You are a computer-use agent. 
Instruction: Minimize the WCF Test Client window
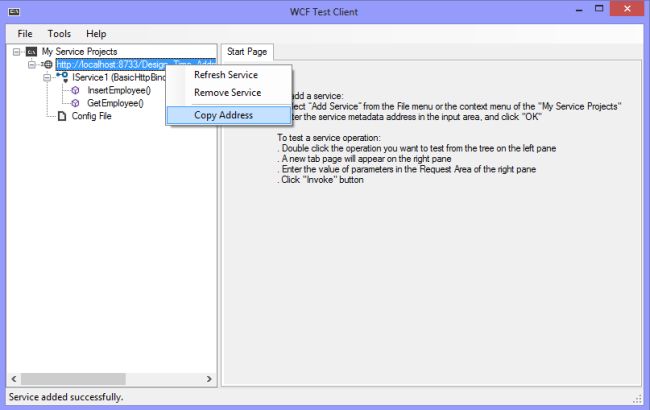pos(580,10)
